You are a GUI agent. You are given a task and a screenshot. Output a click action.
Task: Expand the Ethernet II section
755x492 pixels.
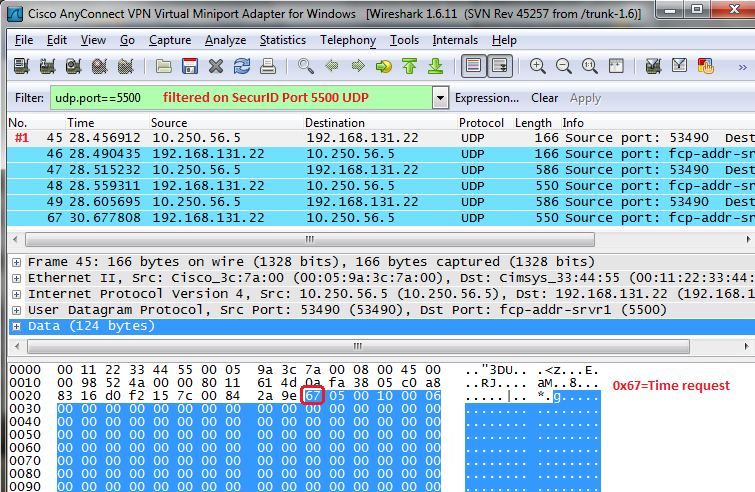click(16, 277)
